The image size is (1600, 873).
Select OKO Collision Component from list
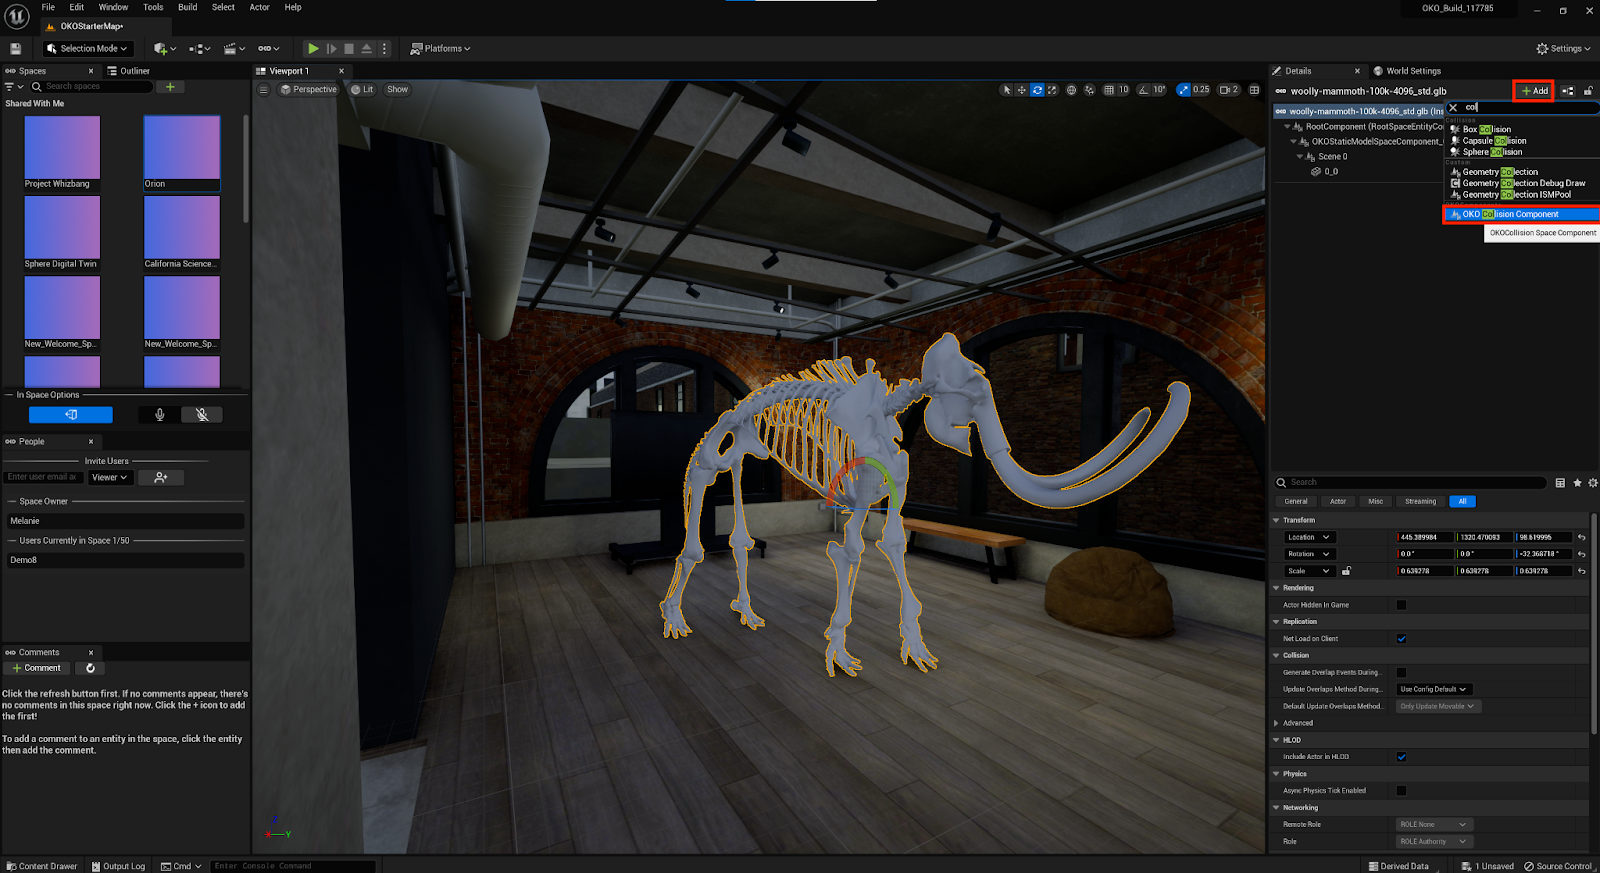click(x=1510, y=214)
